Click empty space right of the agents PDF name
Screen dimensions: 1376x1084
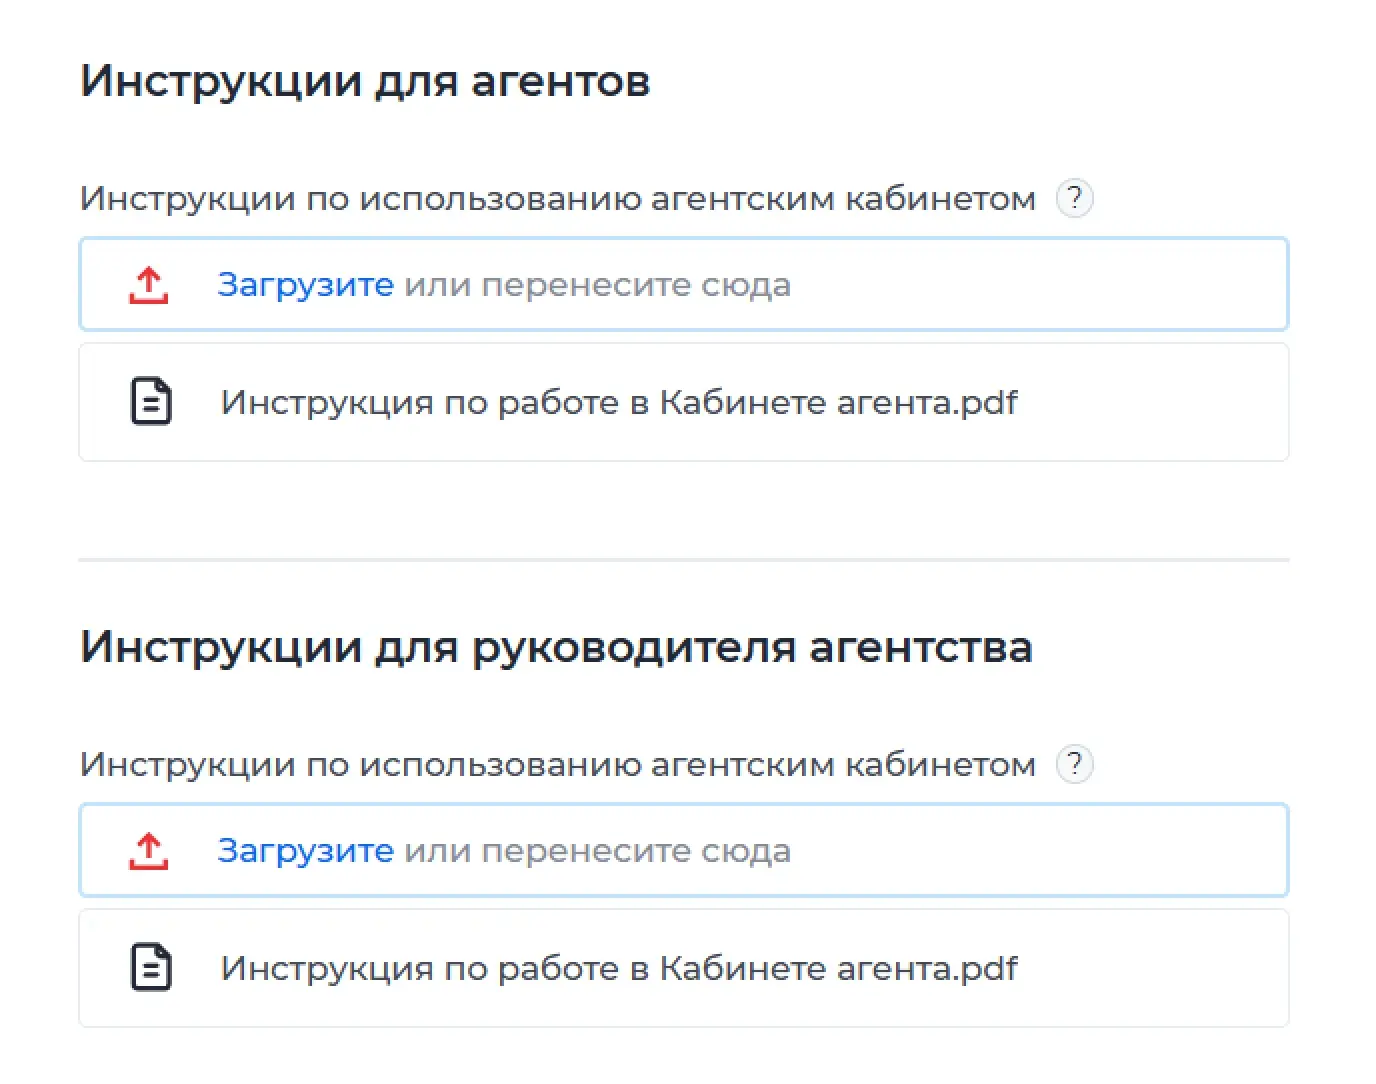pos(1150,402)
